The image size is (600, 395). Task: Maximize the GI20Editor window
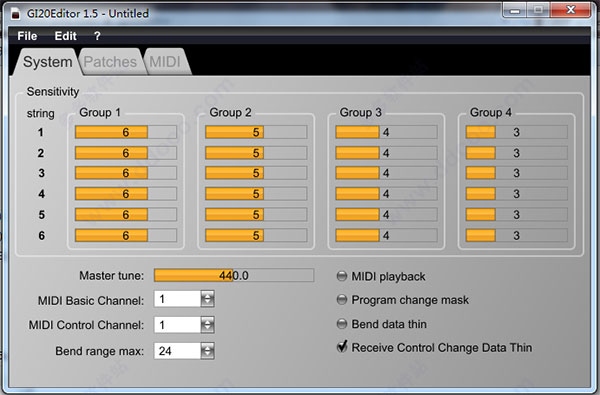click(x=538, y=10)
